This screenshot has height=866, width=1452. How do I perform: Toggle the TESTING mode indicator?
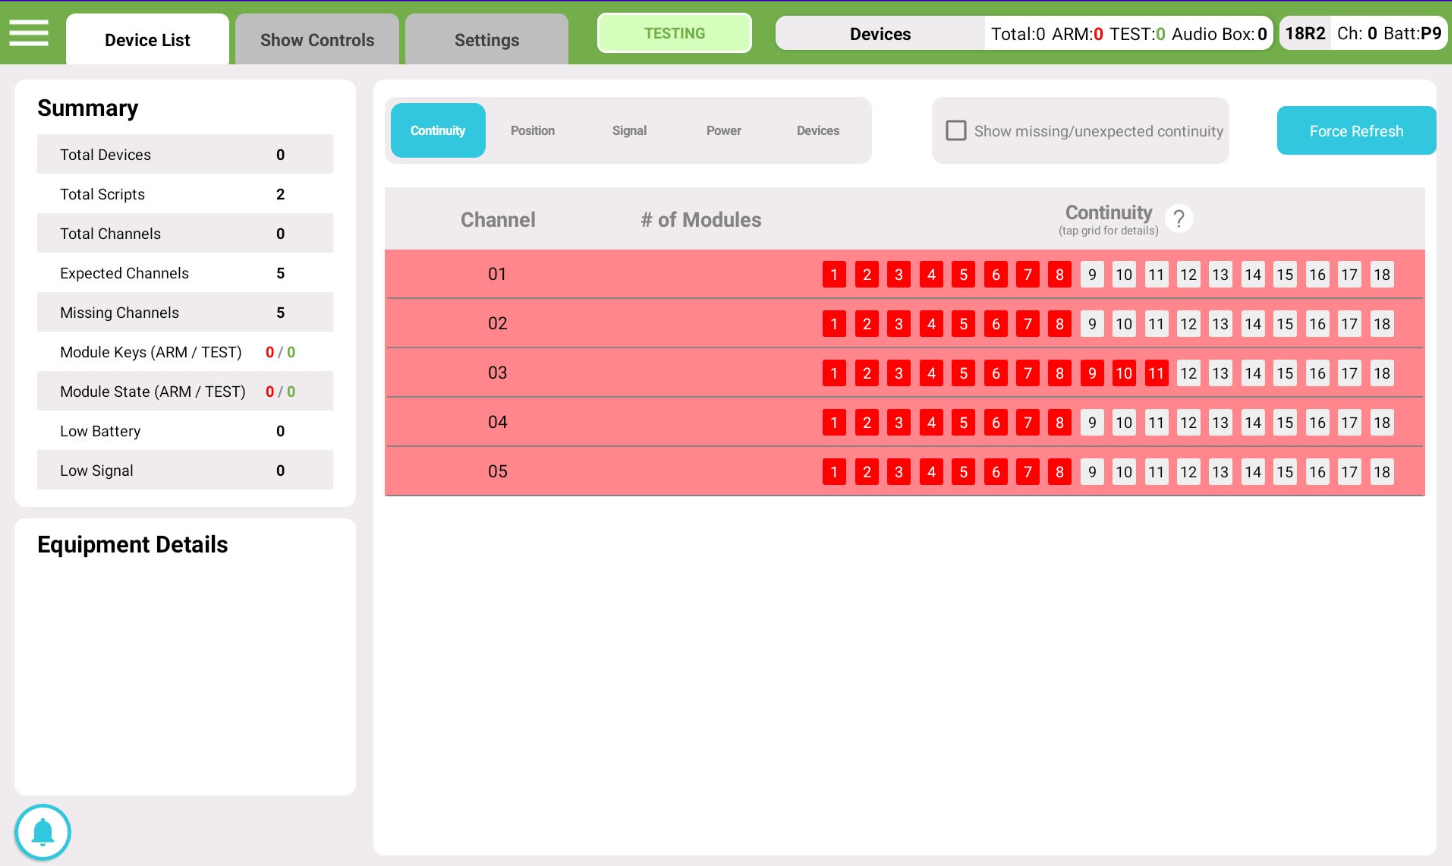click(674, 33)
